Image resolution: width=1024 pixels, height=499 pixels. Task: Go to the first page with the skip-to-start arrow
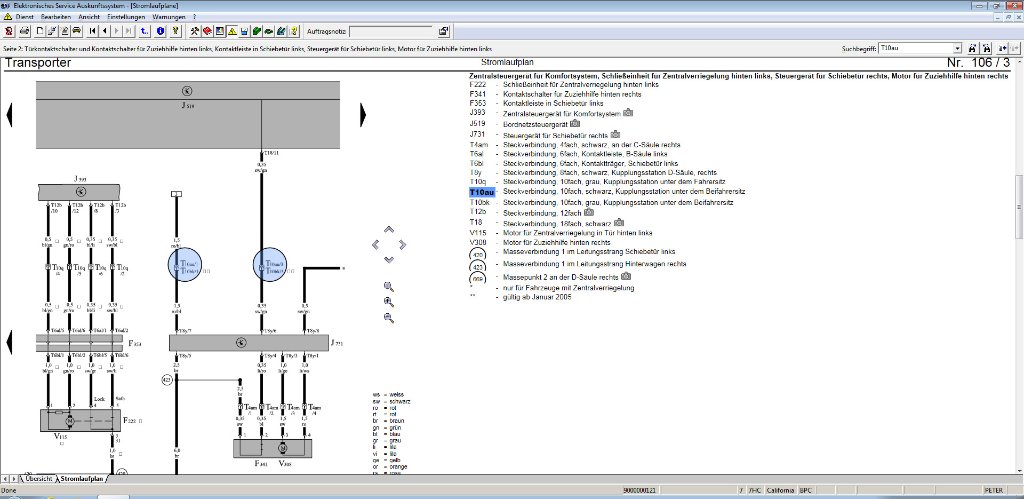coord(92,32)
